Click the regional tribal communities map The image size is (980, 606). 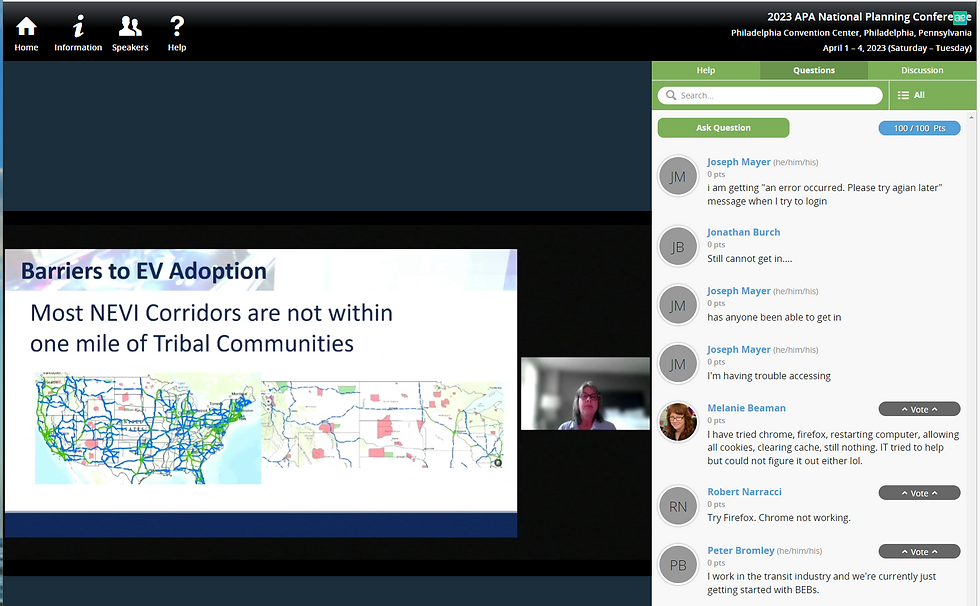pyautogui.click(x=382, y=424)
